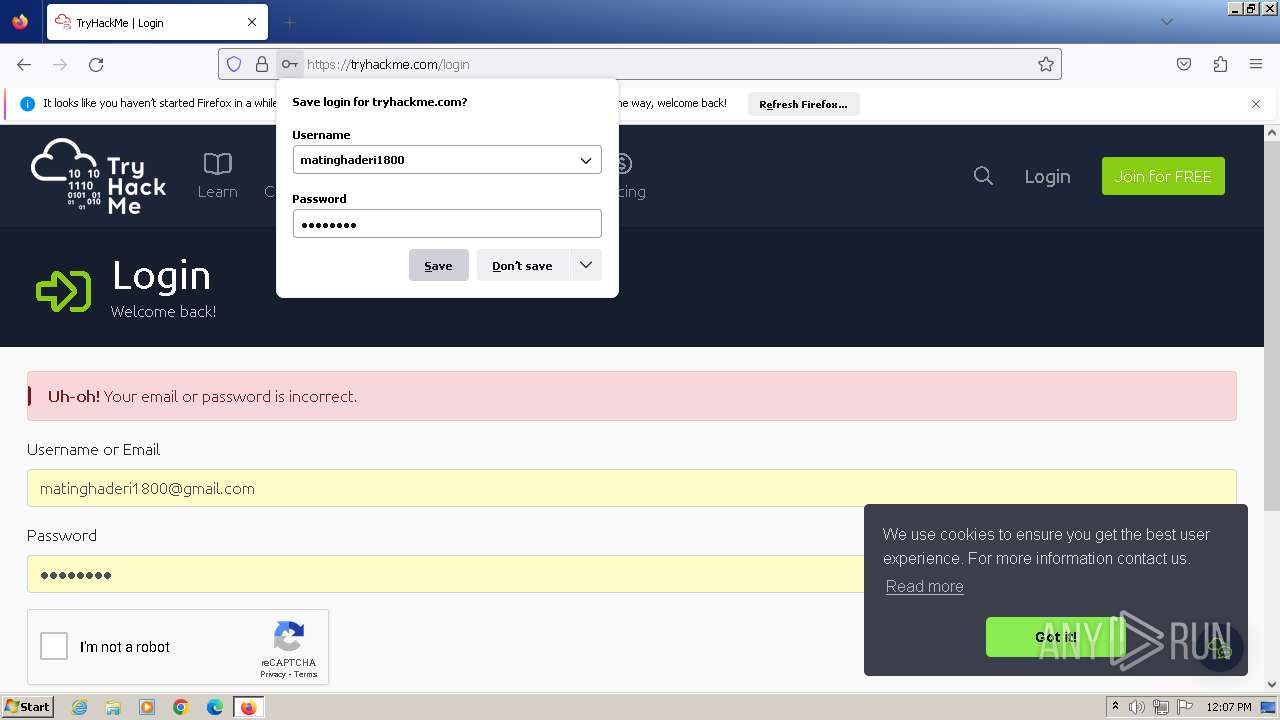Click the List all tabs chevron
The height and width of the screenshot is (720, 1280).
1166,22
